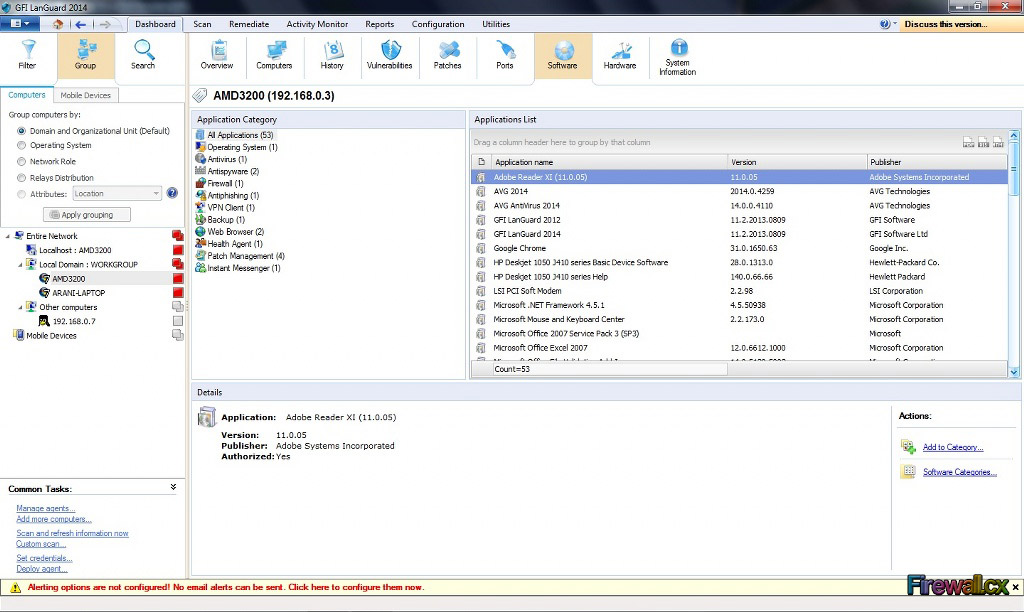Select the Group tool
The width and height of the screenshot is (1024, 612).
tap(86, 55)
